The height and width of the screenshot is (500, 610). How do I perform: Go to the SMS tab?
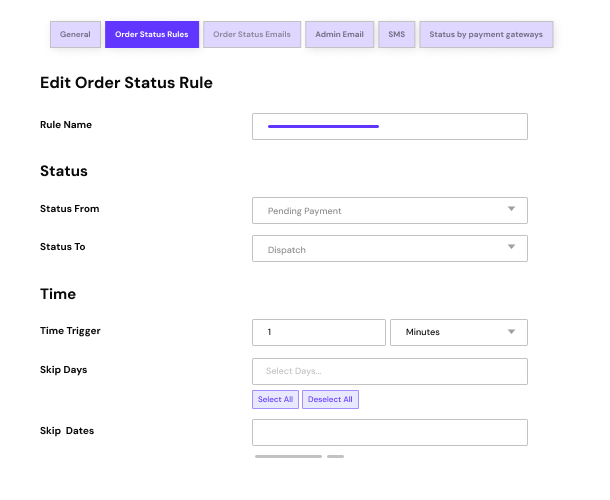tap(396, 35)
